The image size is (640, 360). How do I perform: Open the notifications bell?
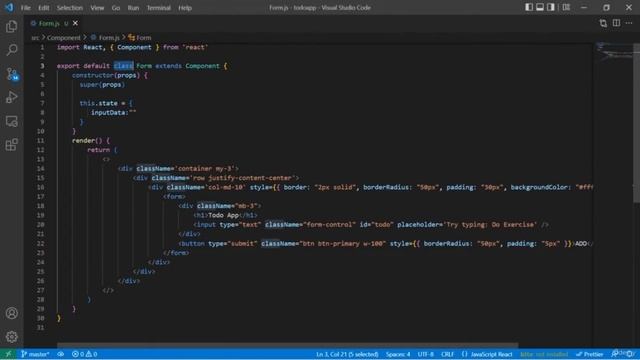(630, 354)
